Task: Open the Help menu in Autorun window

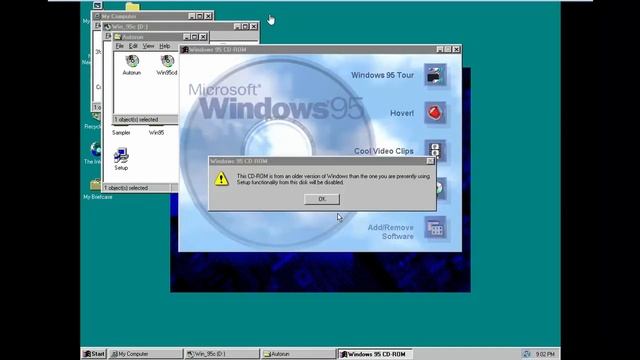Action: (164, 46)
